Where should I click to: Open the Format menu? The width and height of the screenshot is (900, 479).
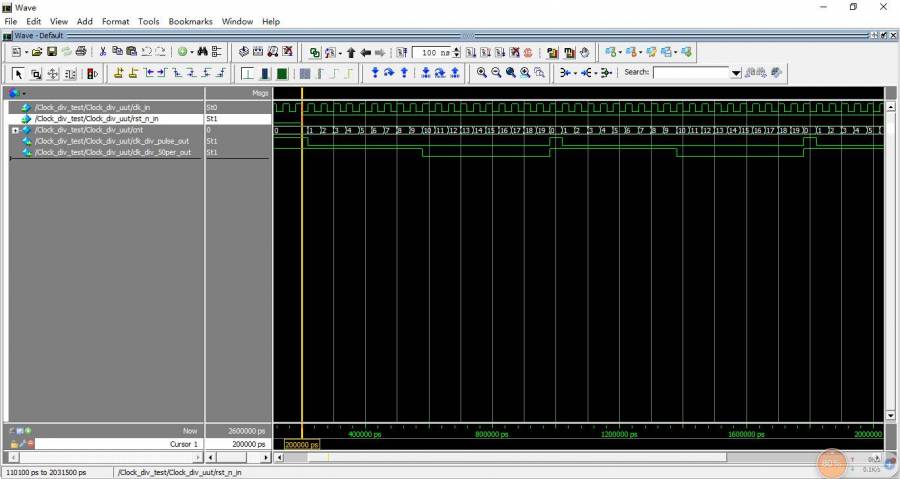[115, 21]
